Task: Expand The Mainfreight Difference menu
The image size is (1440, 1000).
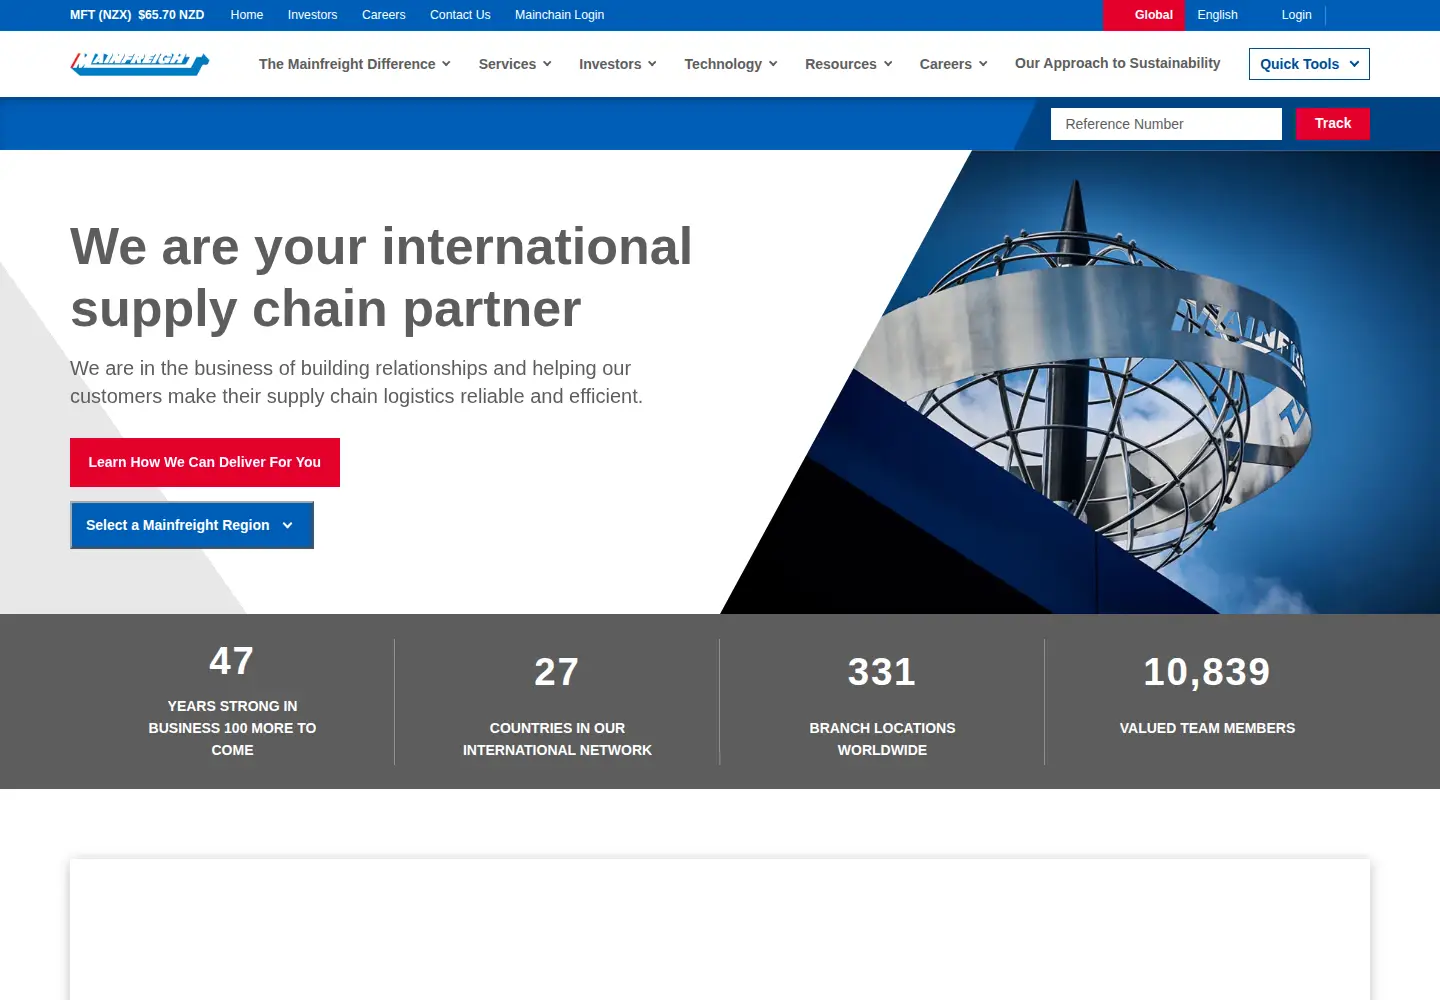Action: click(x=355, y=64)
